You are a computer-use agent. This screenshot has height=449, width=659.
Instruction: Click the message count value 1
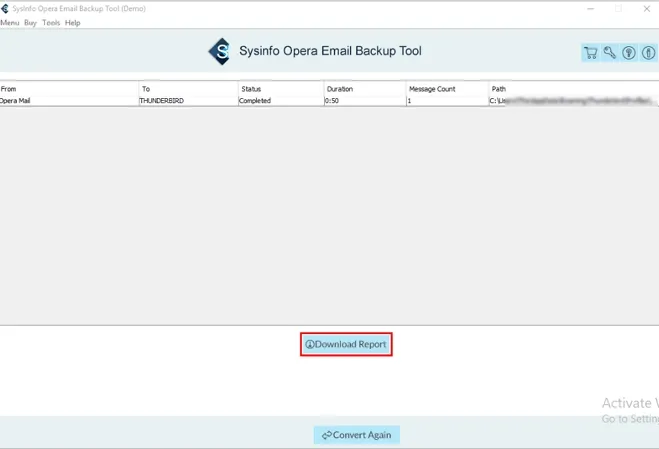click(448, 100)
